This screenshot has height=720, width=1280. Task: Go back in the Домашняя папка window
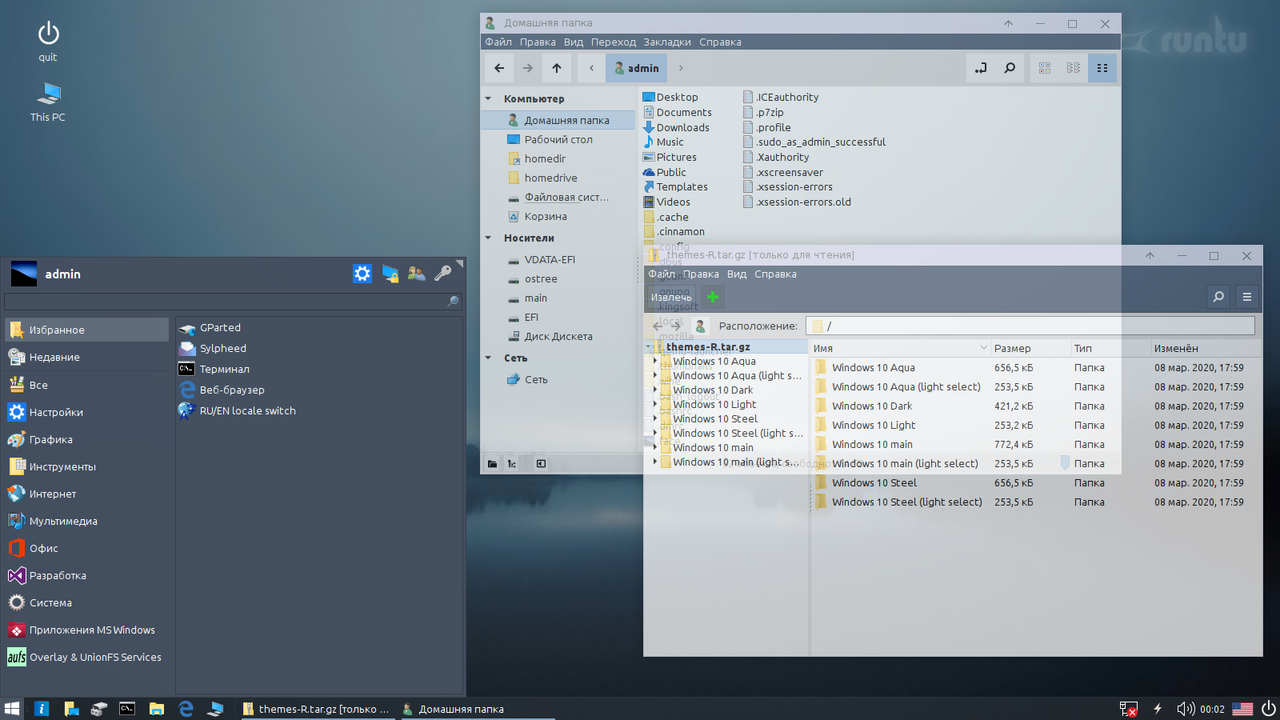click(499, 68)
